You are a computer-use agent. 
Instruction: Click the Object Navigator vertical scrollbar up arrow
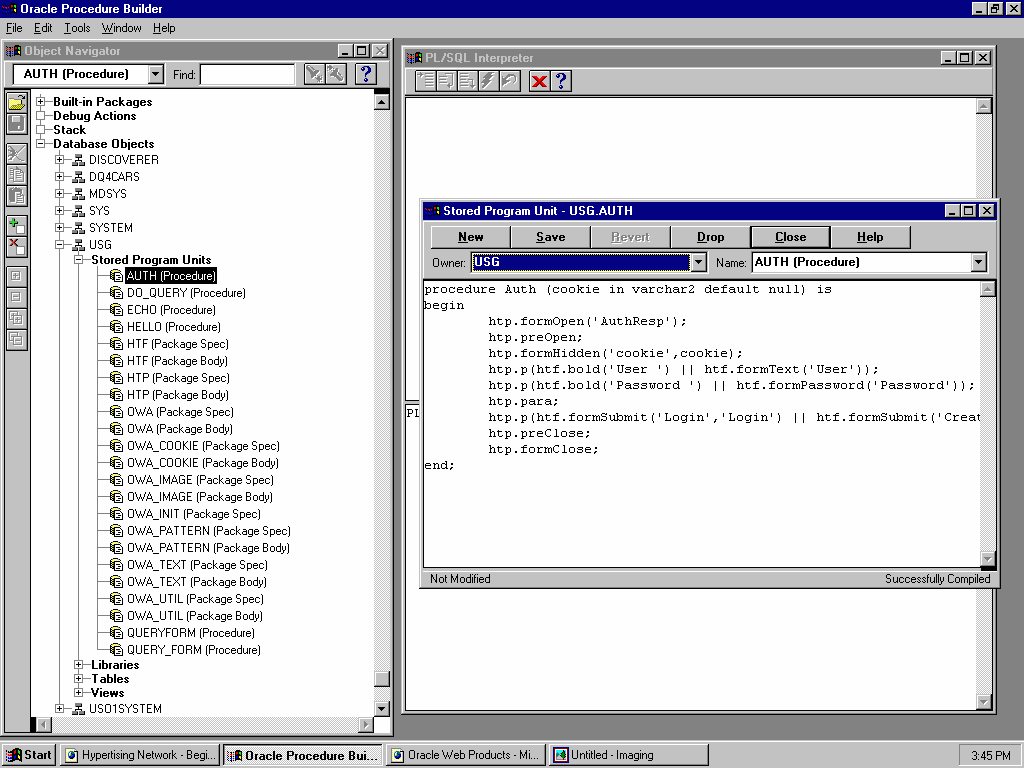[x=382, y=102]
